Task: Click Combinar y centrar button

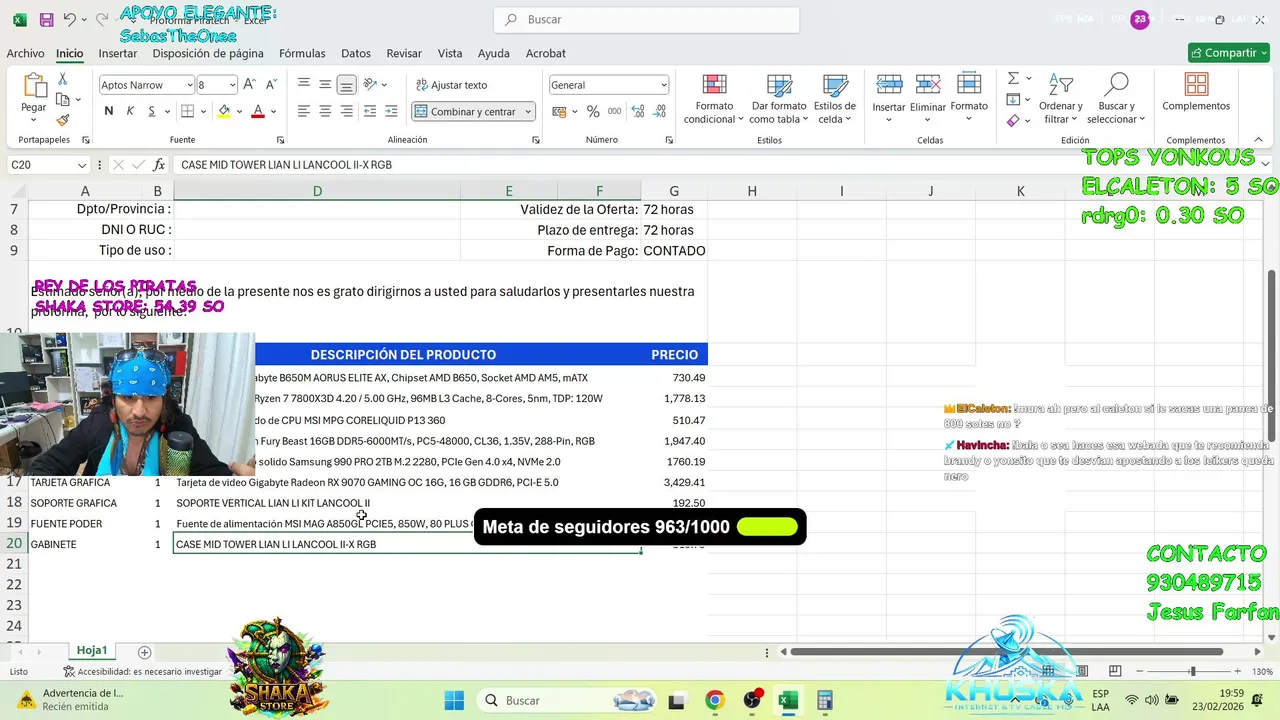Action: click(466, 112)
